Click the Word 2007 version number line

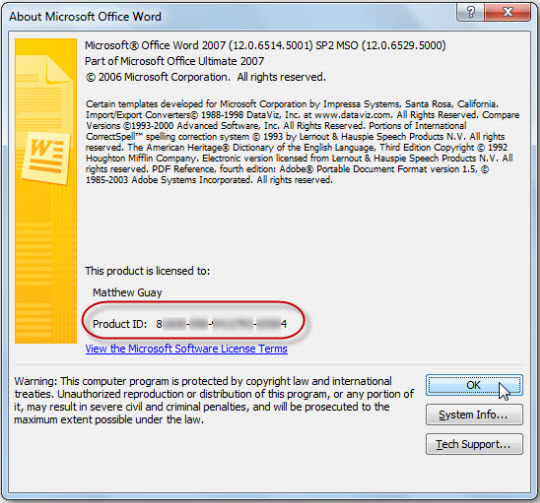coord(265,45)
